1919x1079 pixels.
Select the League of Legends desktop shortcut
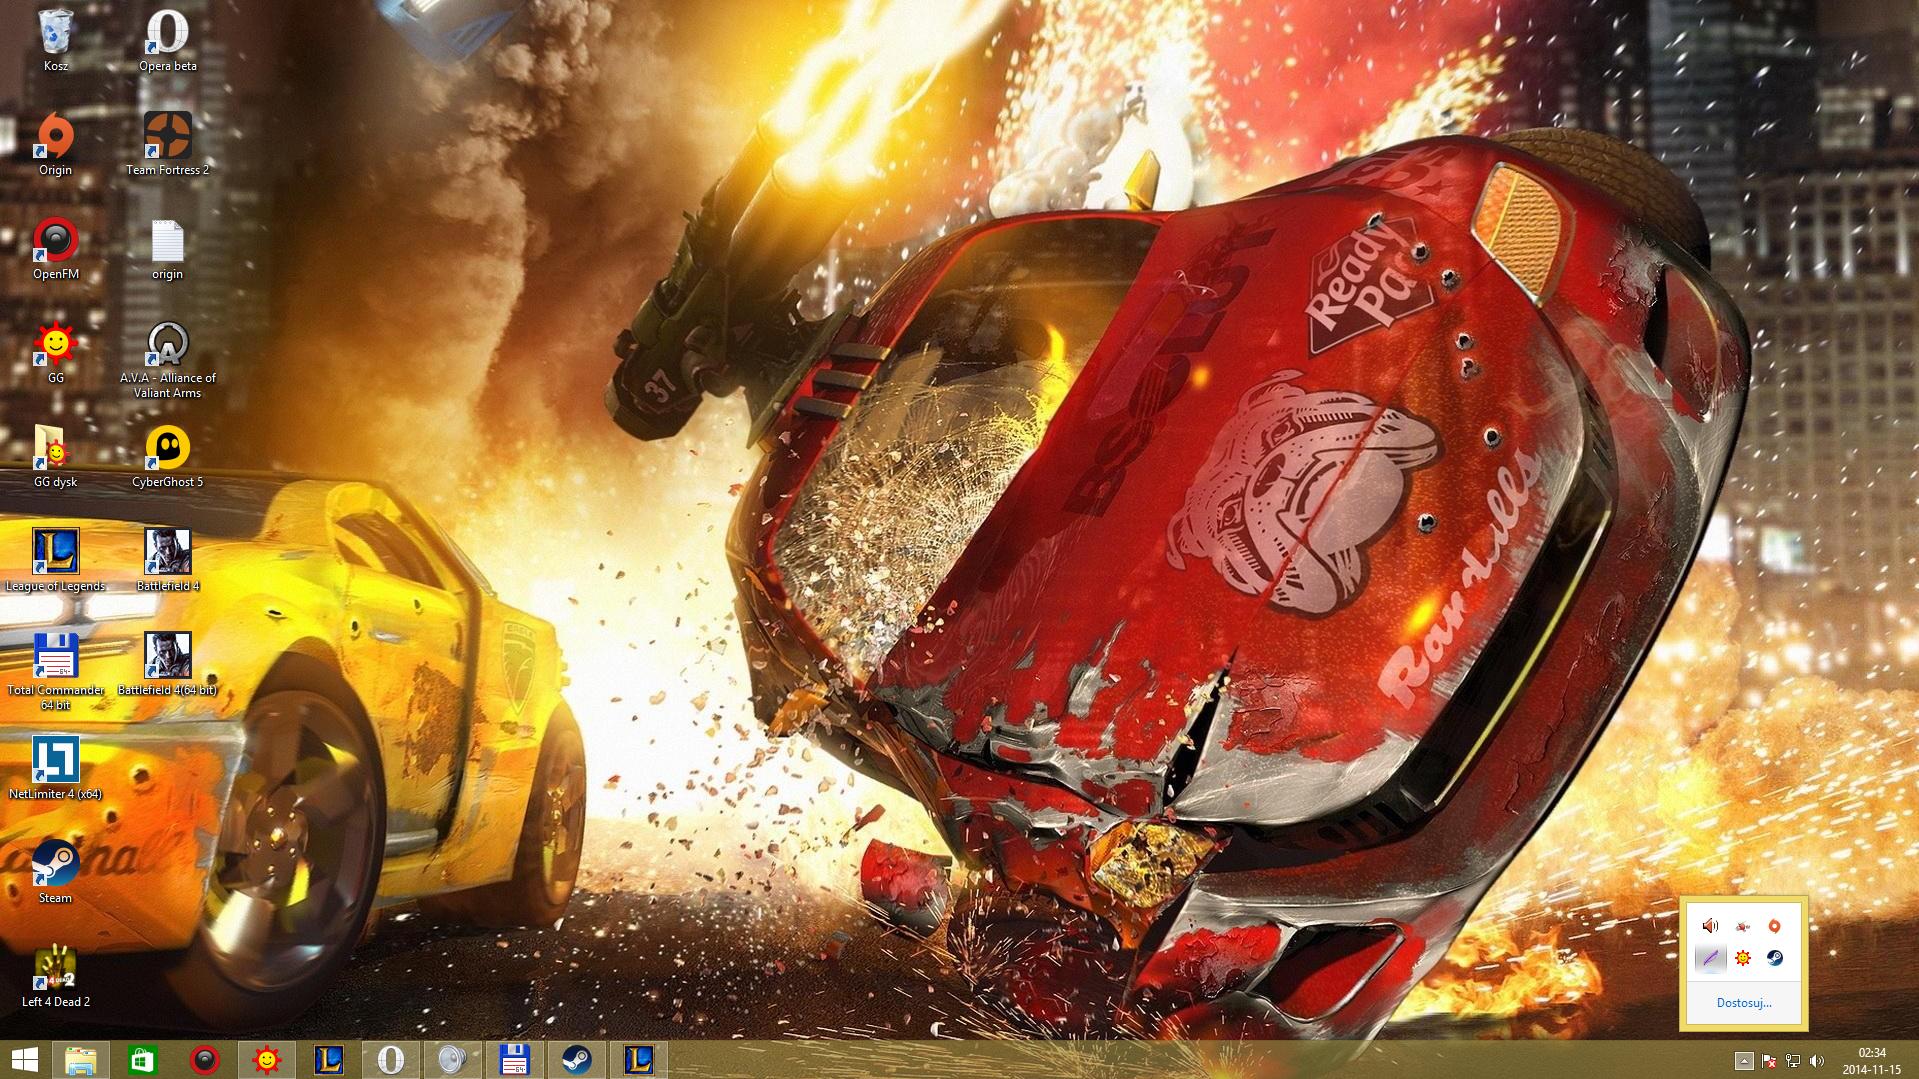point(56,561)
